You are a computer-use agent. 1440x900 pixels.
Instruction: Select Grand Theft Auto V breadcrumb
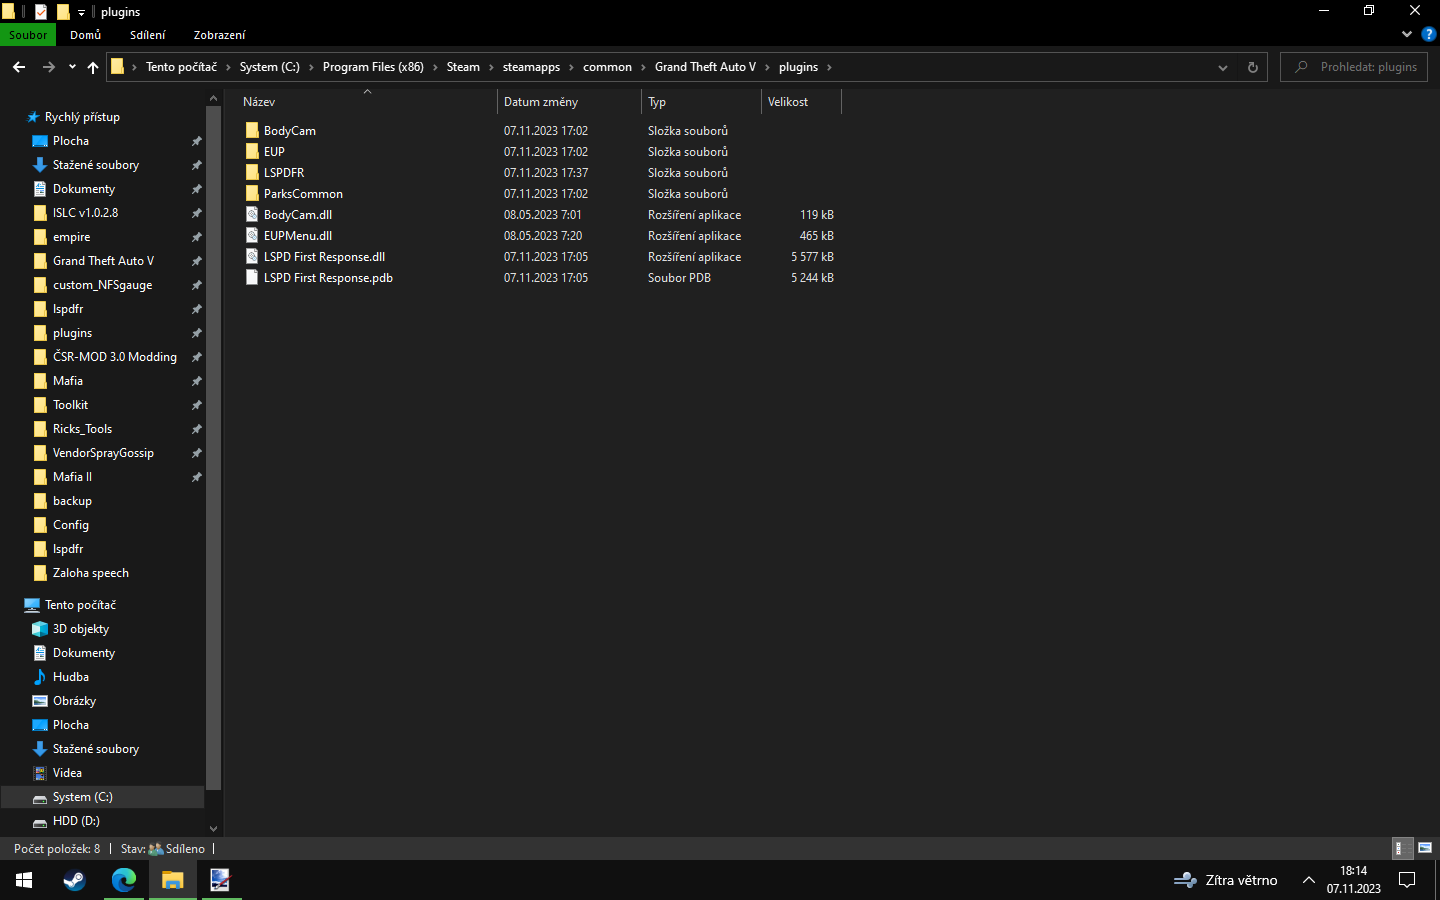705,67
